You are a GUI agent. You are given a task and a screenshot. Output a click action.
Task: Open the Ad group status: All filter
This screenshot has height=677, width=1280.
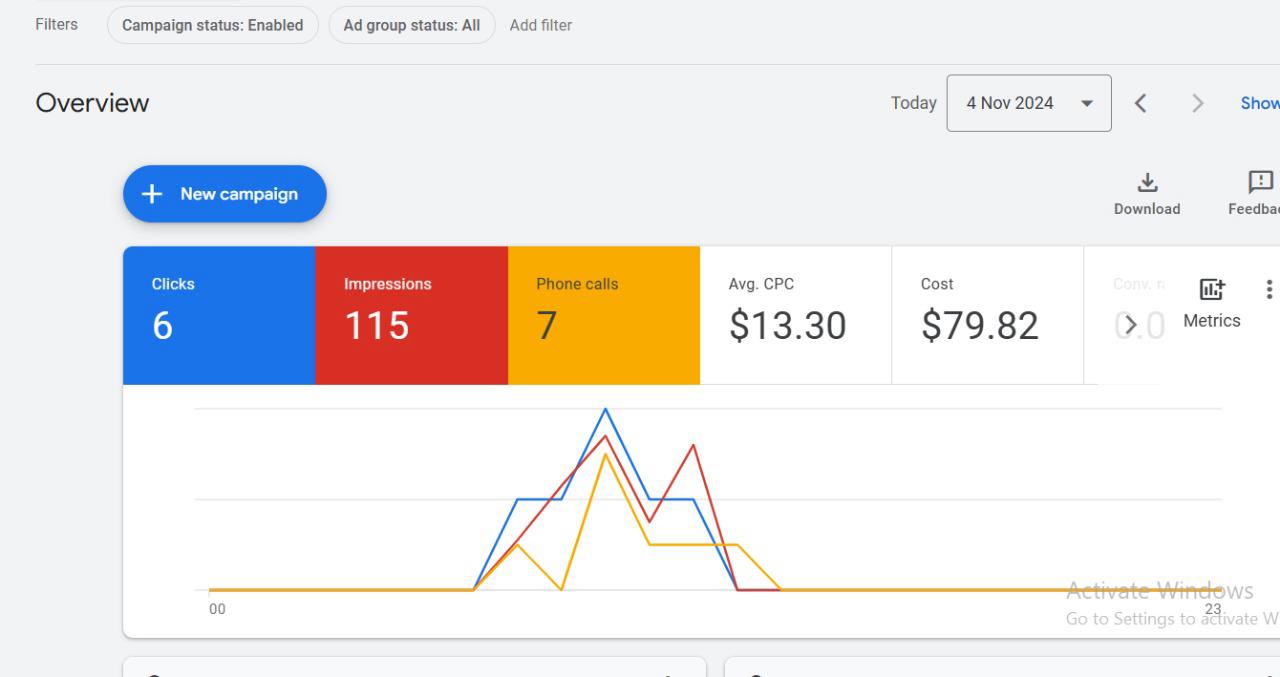click(x=412, y=25)
